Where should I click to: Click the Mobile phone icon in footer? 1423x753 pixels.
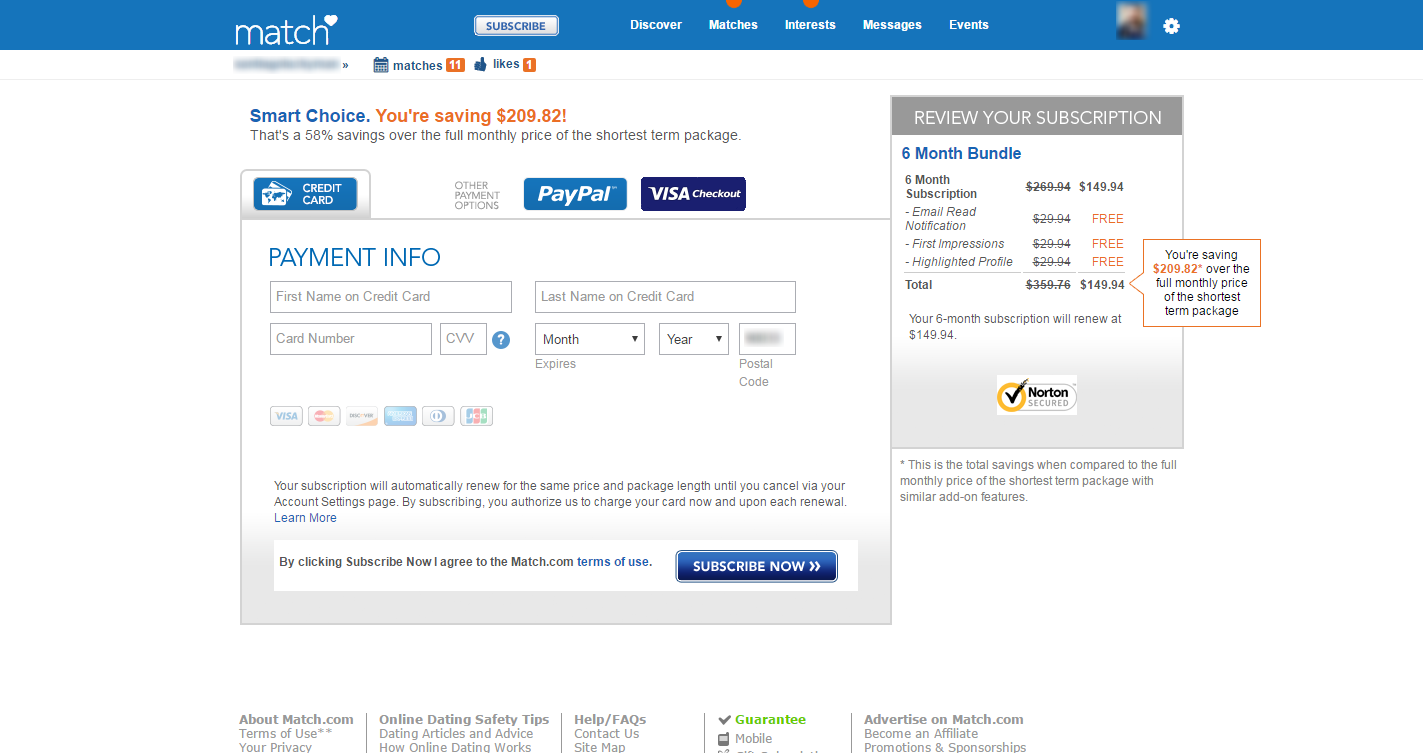(724, 740)
